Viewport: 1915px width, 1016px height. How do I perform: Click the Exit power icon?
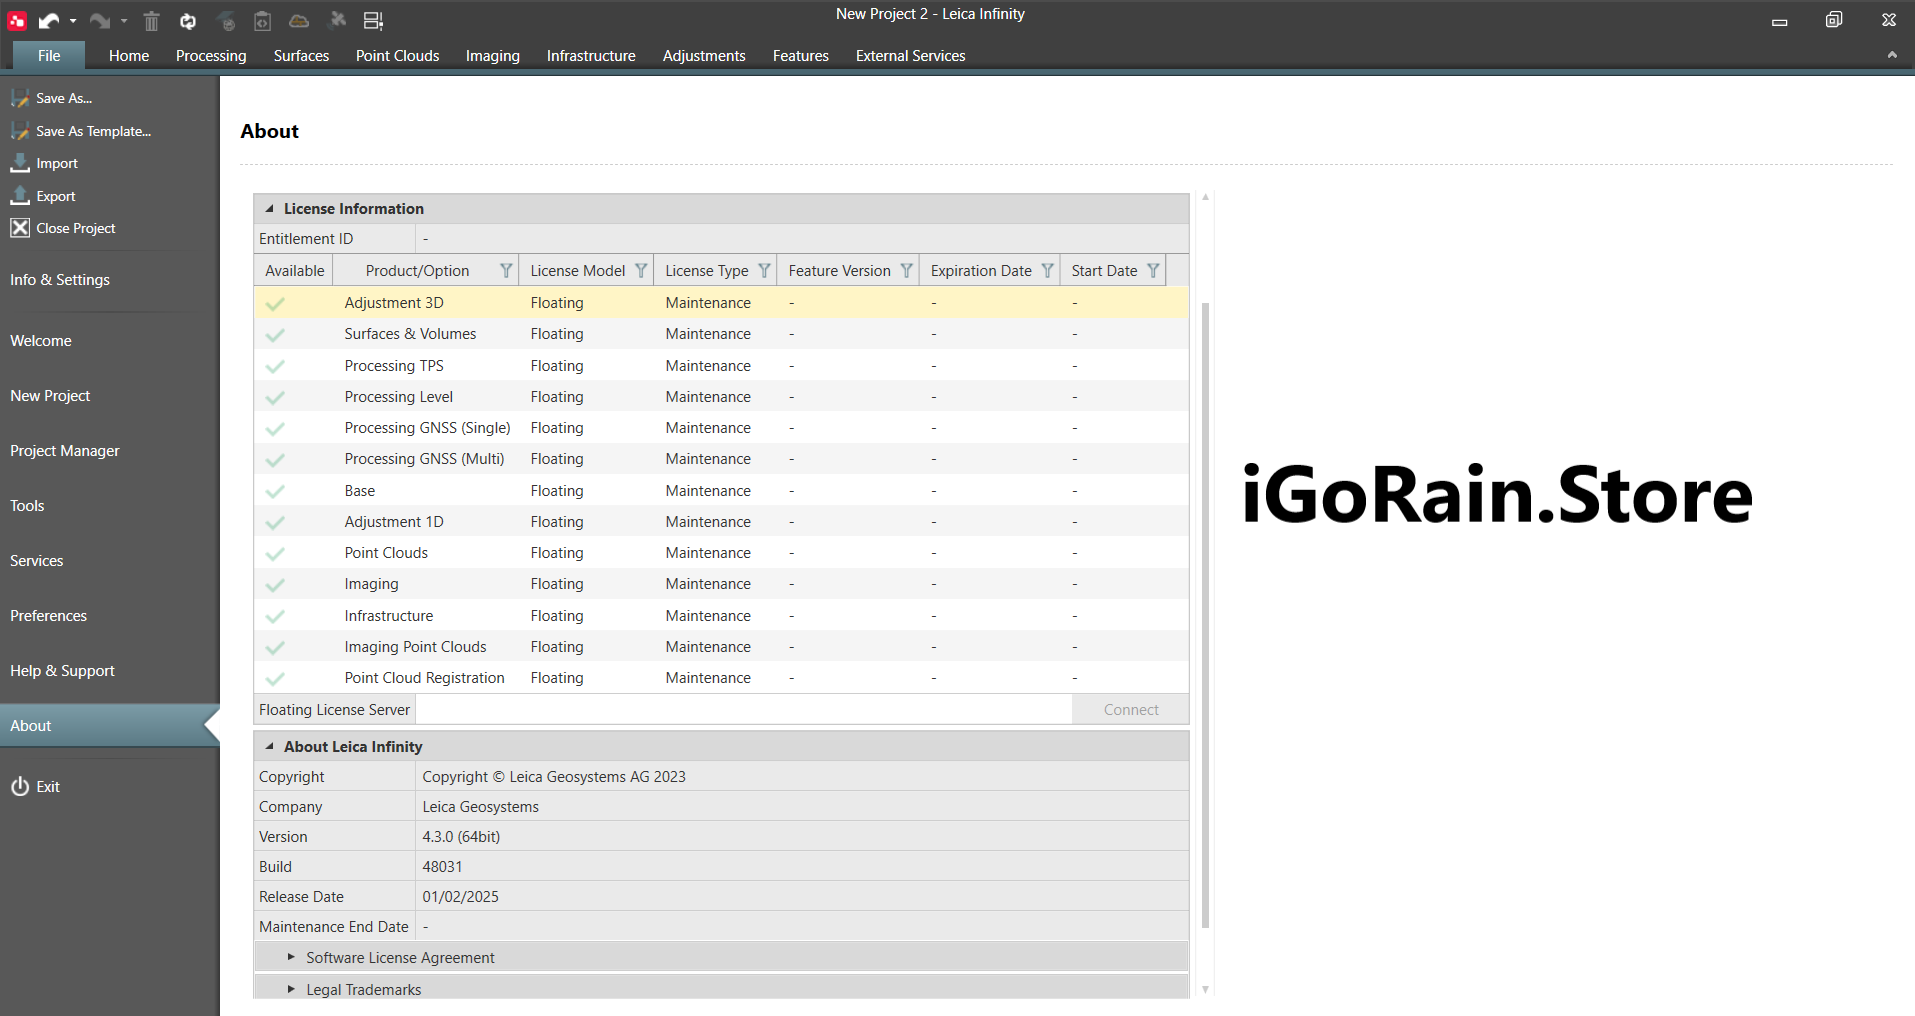click(x=20, y=787)
